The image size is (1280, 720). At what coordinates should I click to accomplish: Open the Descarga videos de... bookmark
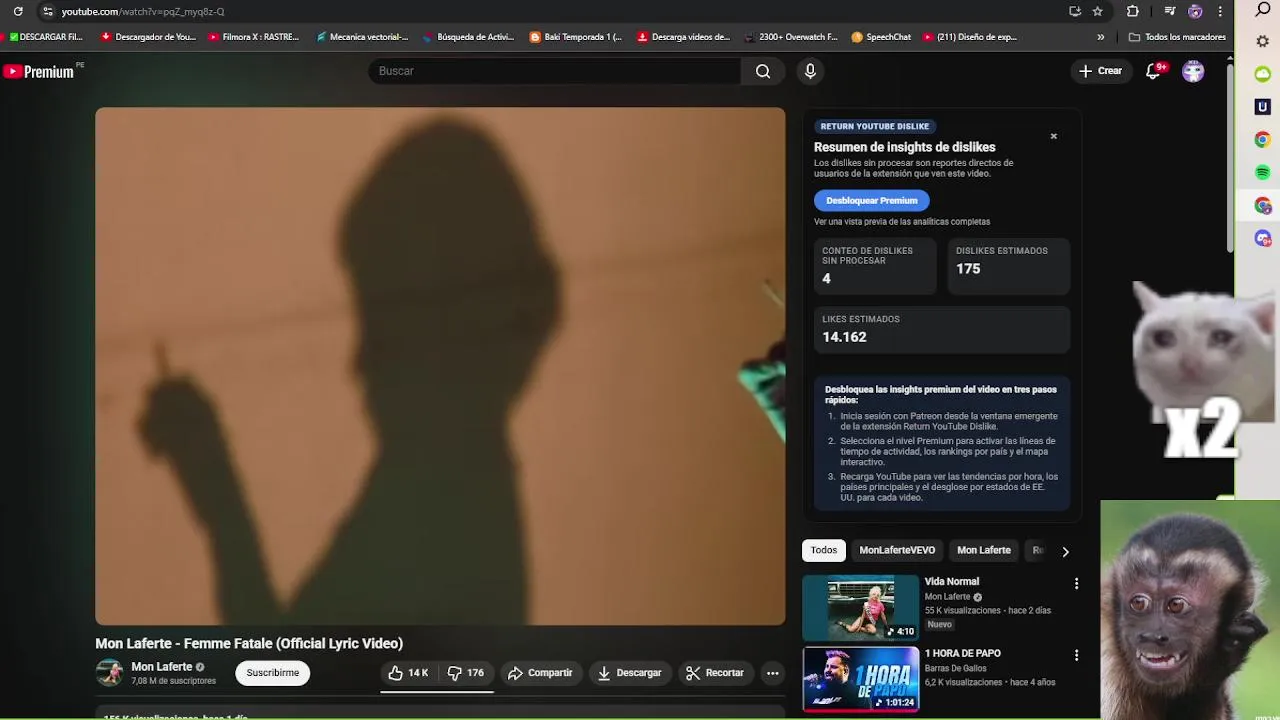(x=684, y=37)
